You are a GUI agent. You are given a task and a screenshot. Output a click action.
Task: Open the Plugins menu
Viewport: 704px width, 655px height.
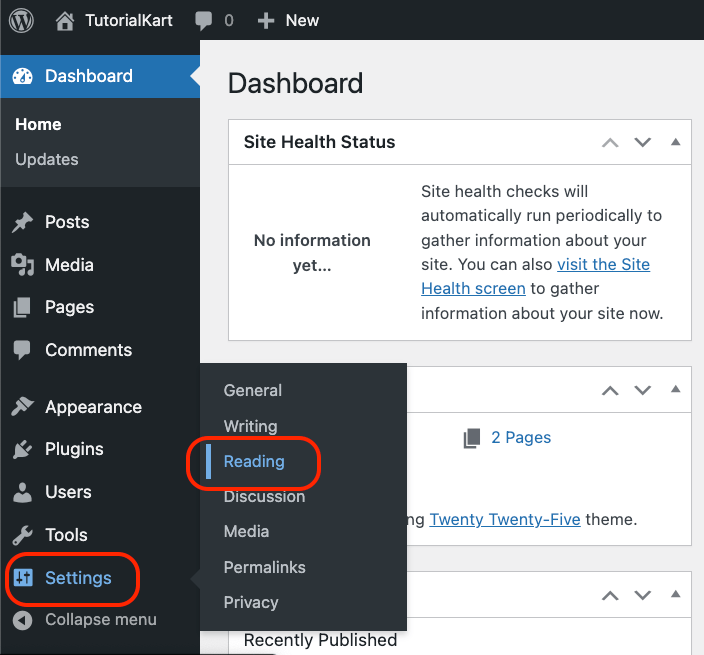(74, 449)
